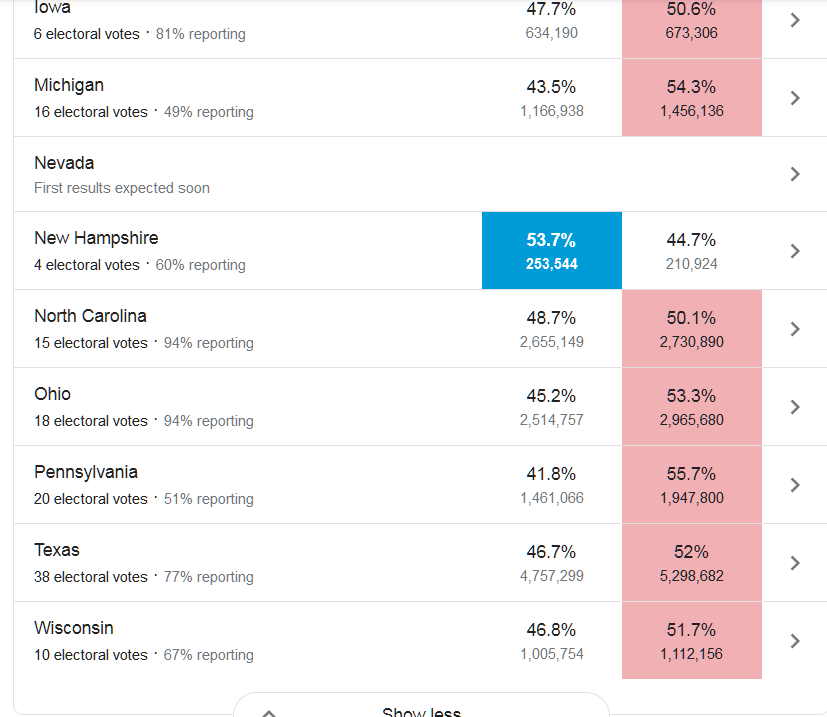This screenshot has height=717, width=827.
Task: Click North Carolina's 48.7% vote figure
Action: [552, 318]
